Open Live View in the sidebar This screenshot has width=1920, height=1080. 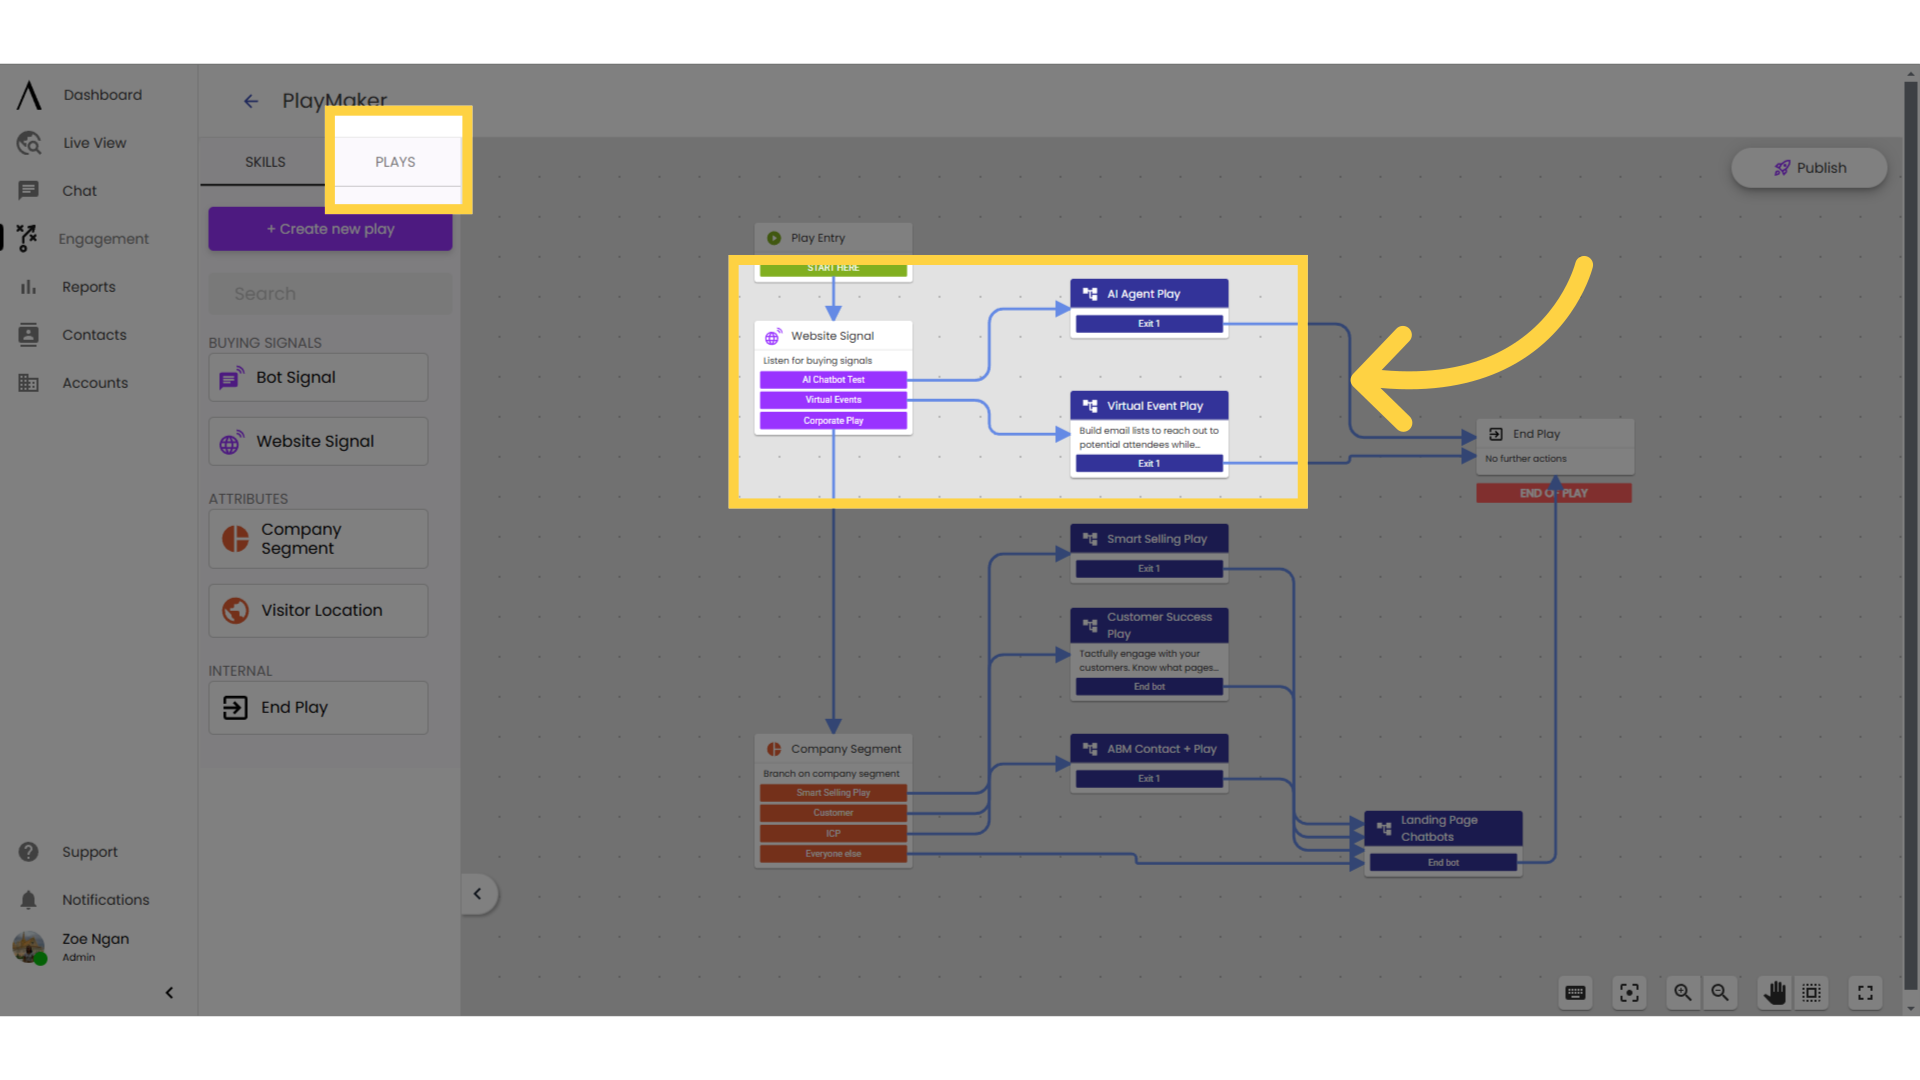coord(94,143)
